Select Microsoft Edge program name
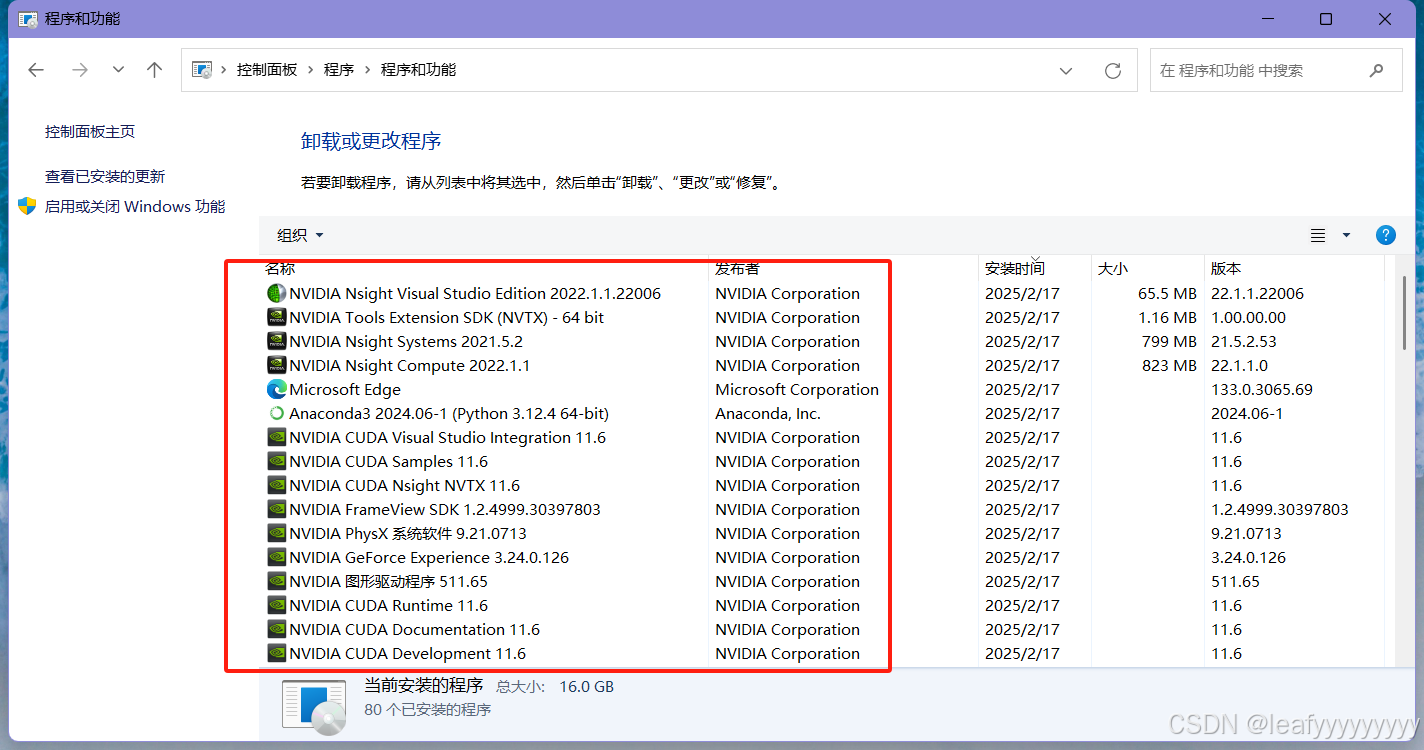Screen dimensions: 1424x750 [x=345, y=389]
